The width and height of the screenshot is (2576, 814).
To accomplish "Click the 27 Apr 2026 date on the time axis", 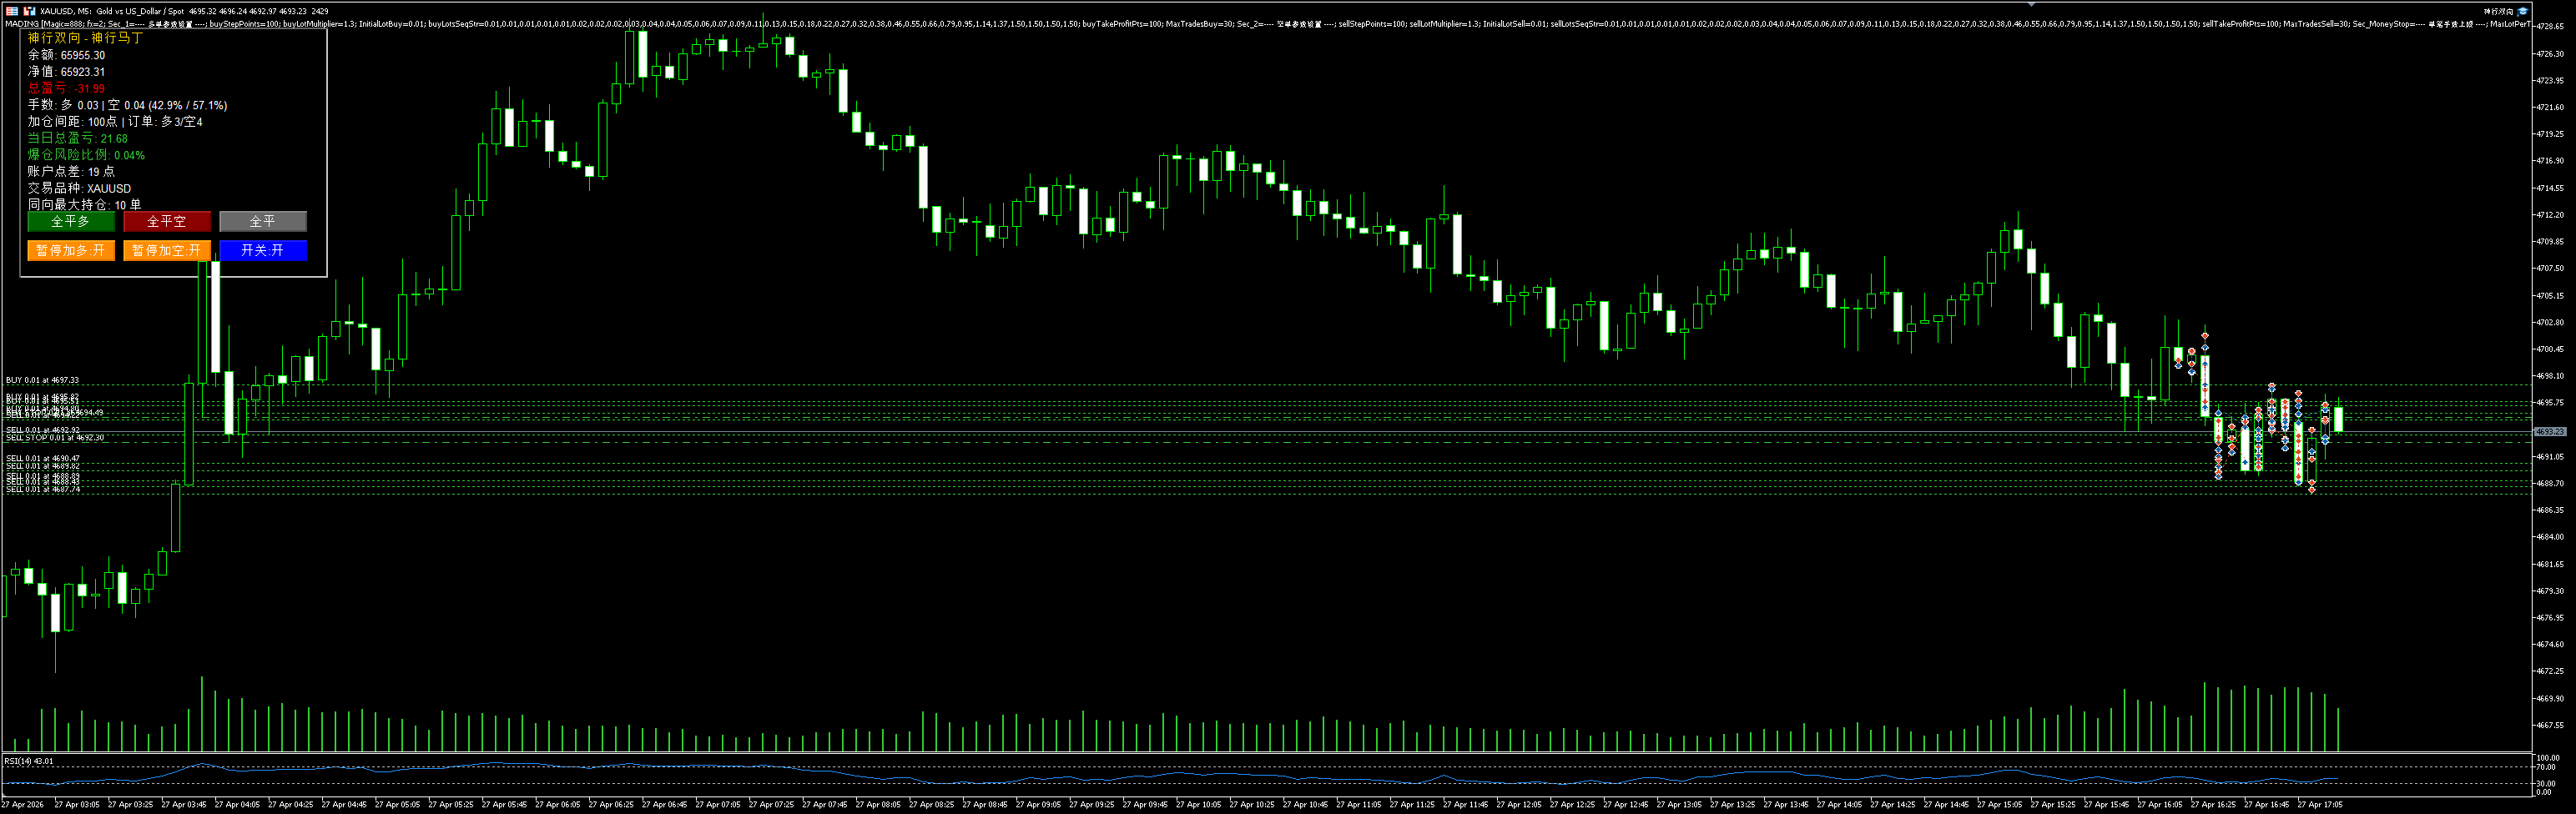I will tap(23, 804).
